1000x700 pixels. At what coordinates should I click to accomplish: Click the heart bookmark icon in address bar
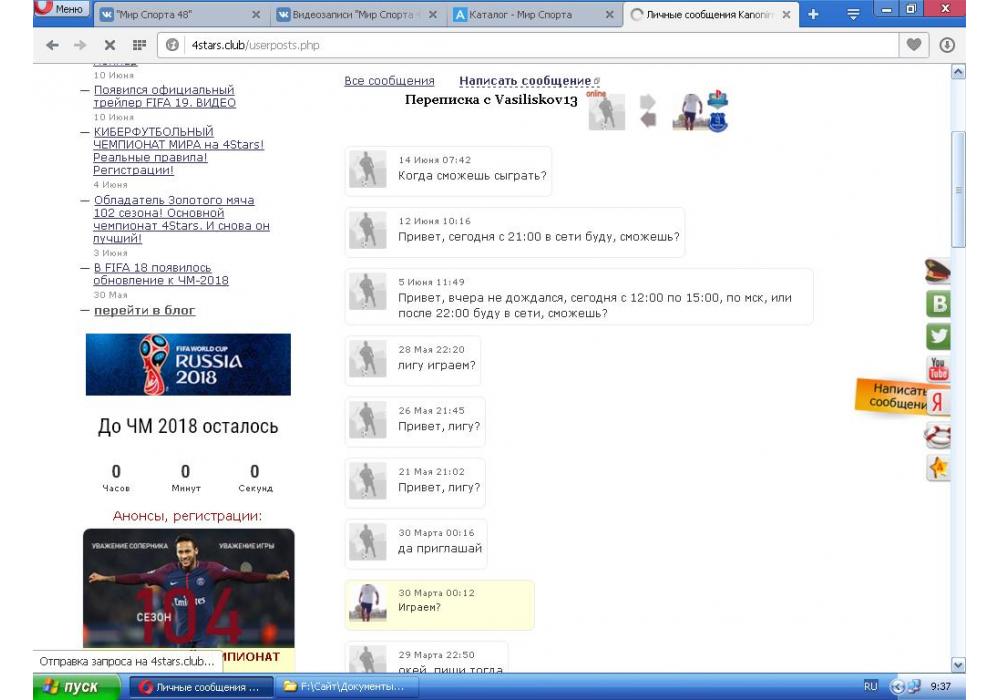coord(913,45)
